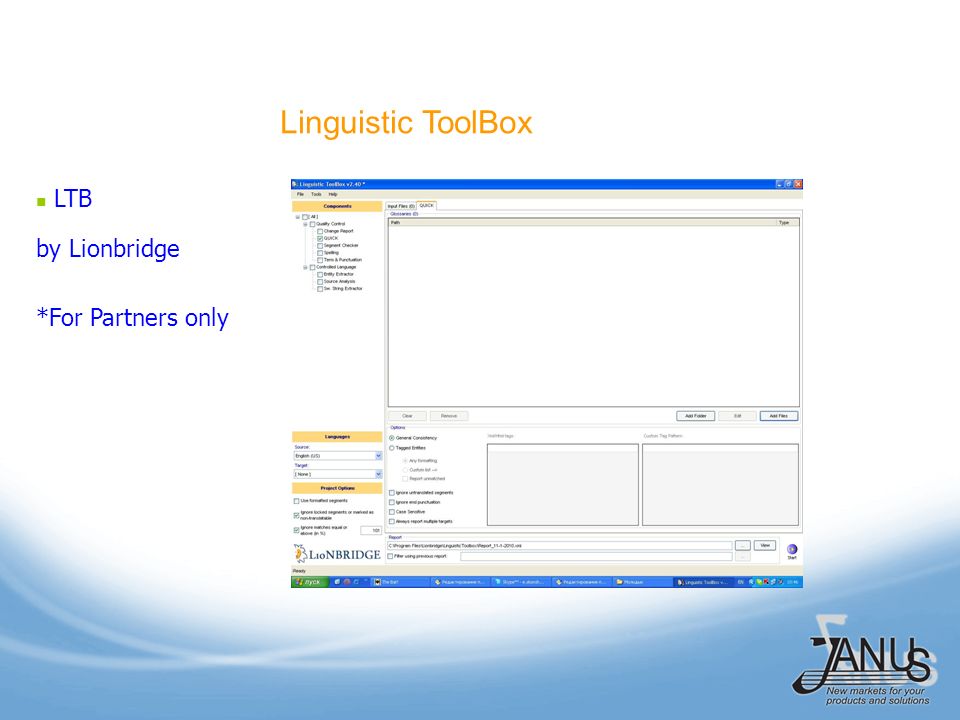
Task: Open the Source language dropdown
Action: point(378,456)
